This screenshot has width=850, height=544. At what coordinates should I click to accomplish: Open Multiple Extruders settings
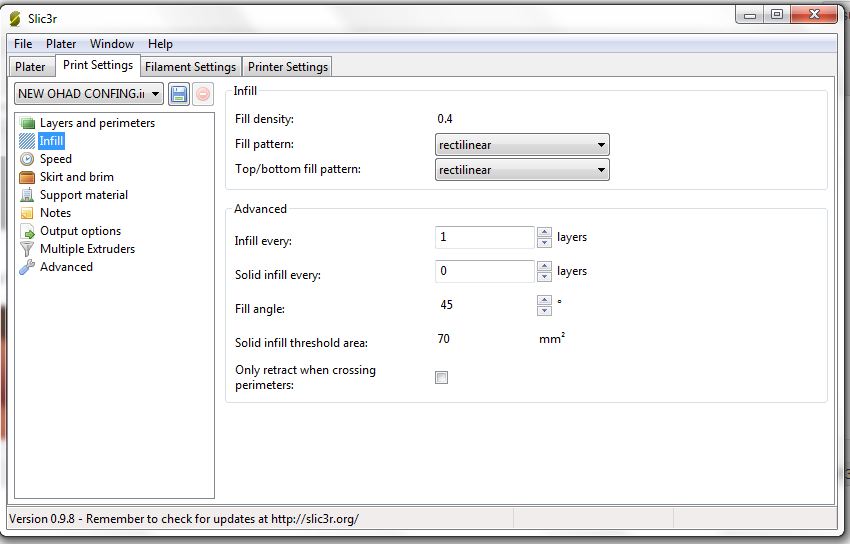coord(87,249)
